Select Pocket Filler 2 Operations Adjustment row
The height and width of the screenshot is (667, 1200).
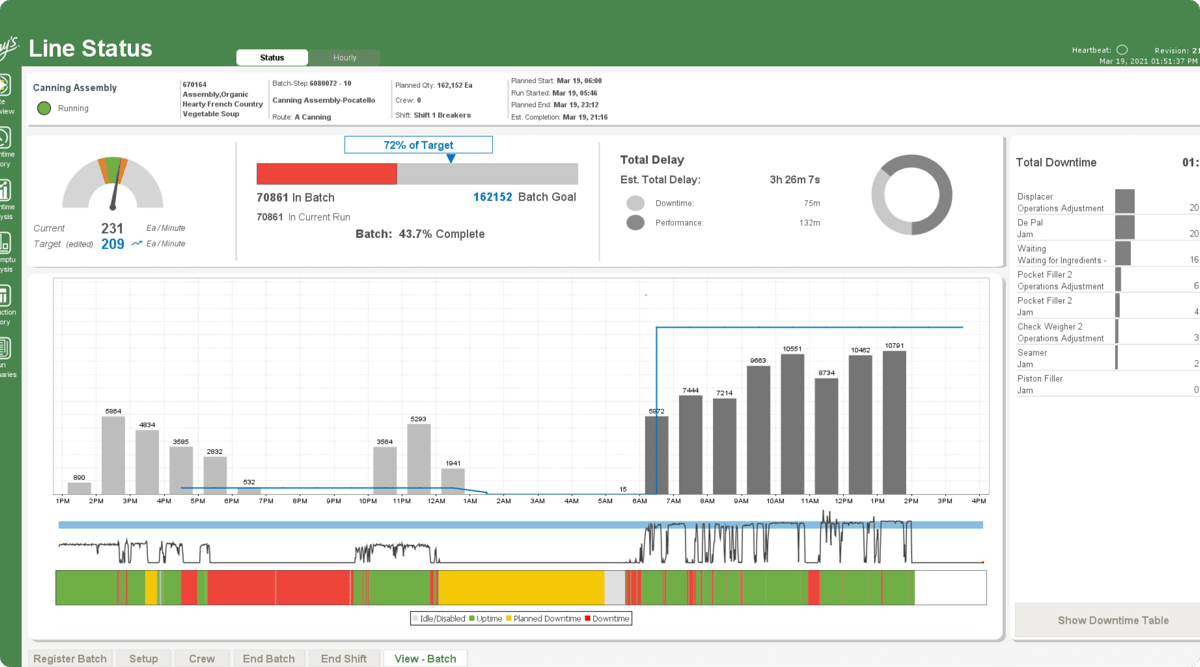pyautogui.click(x=1108, y=280)
